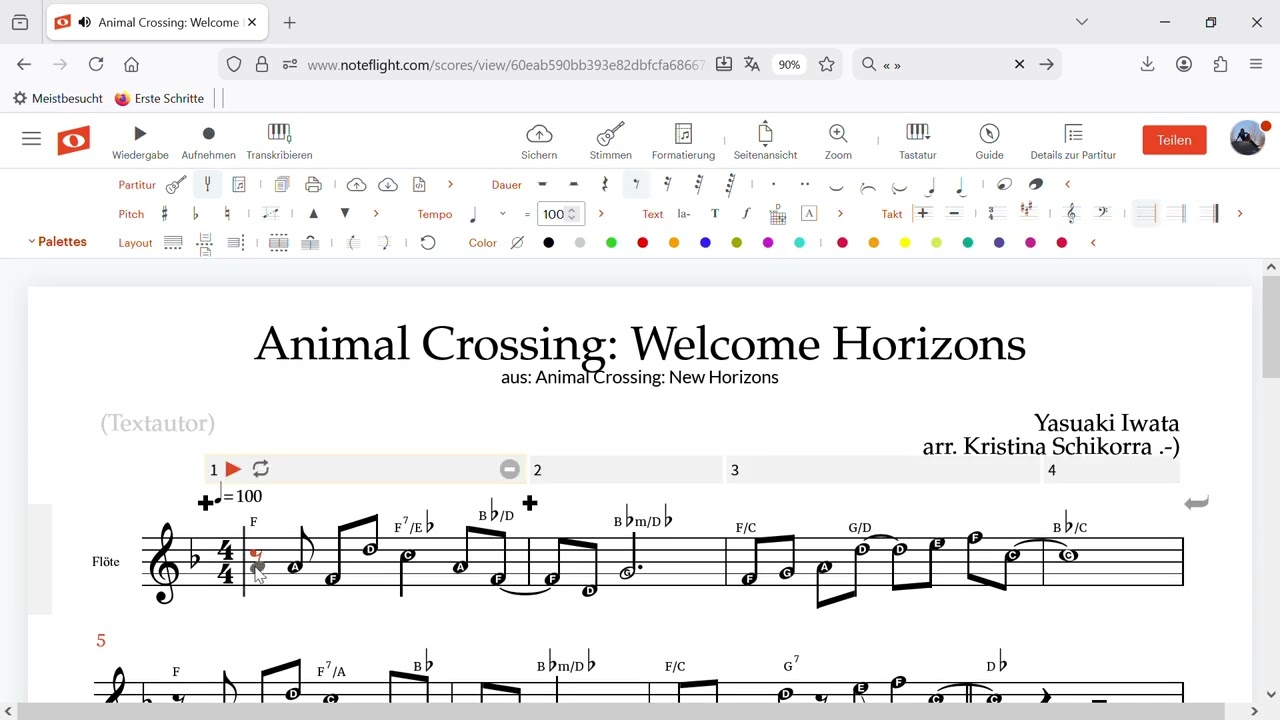Click the cloud upload icon in Partitur row
This screenshot has width=1280, height=720.
coord(356,185)
